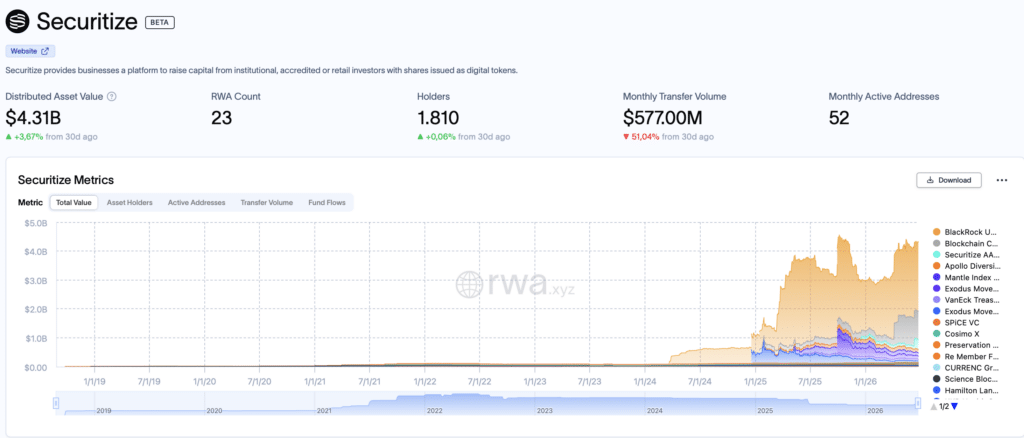The width and height of the screenshot is (1024, 438).
Task: Hide the Securitize AA... legend series
Action: (x=966, y=255)
